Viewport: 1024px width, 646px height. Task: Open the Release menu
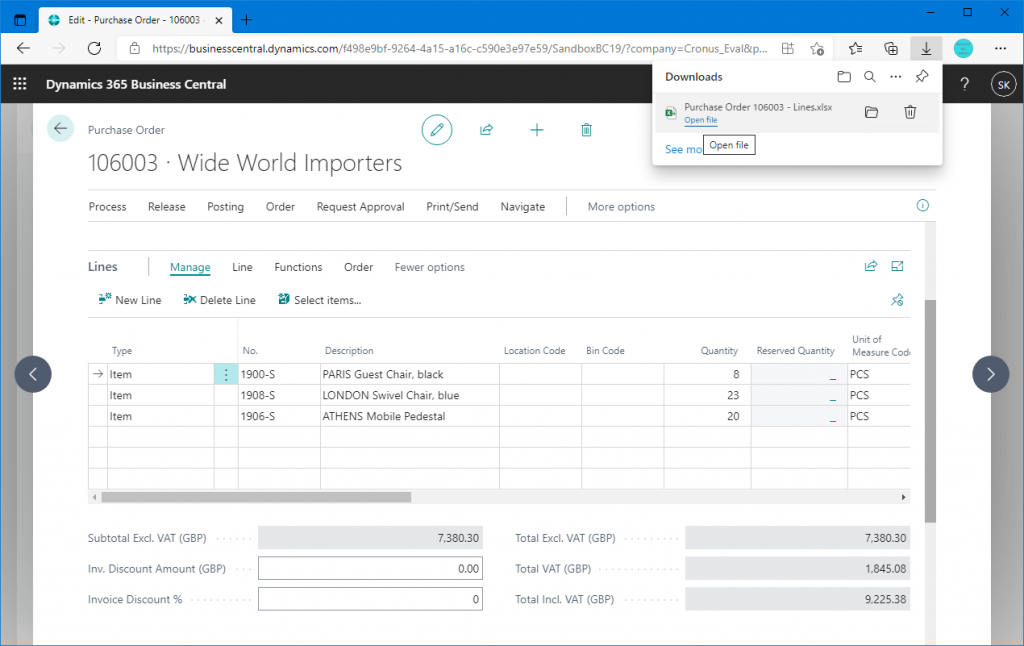167,206
